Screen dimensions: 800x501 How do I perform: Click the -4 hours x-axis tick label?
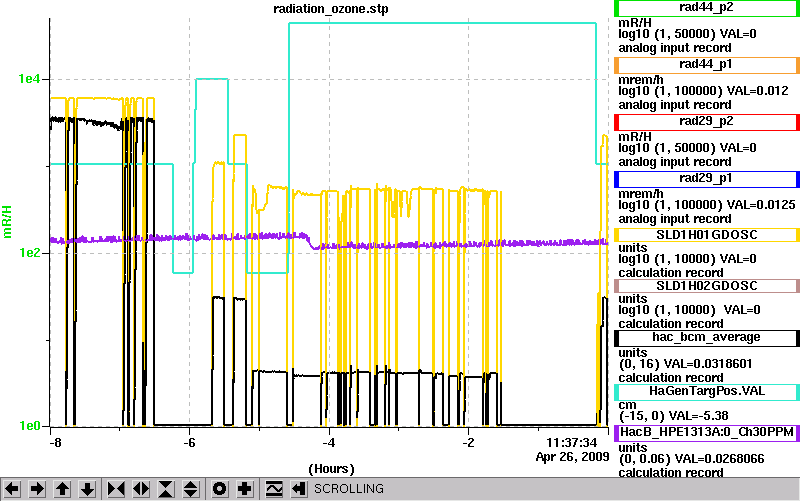point(329,442)
